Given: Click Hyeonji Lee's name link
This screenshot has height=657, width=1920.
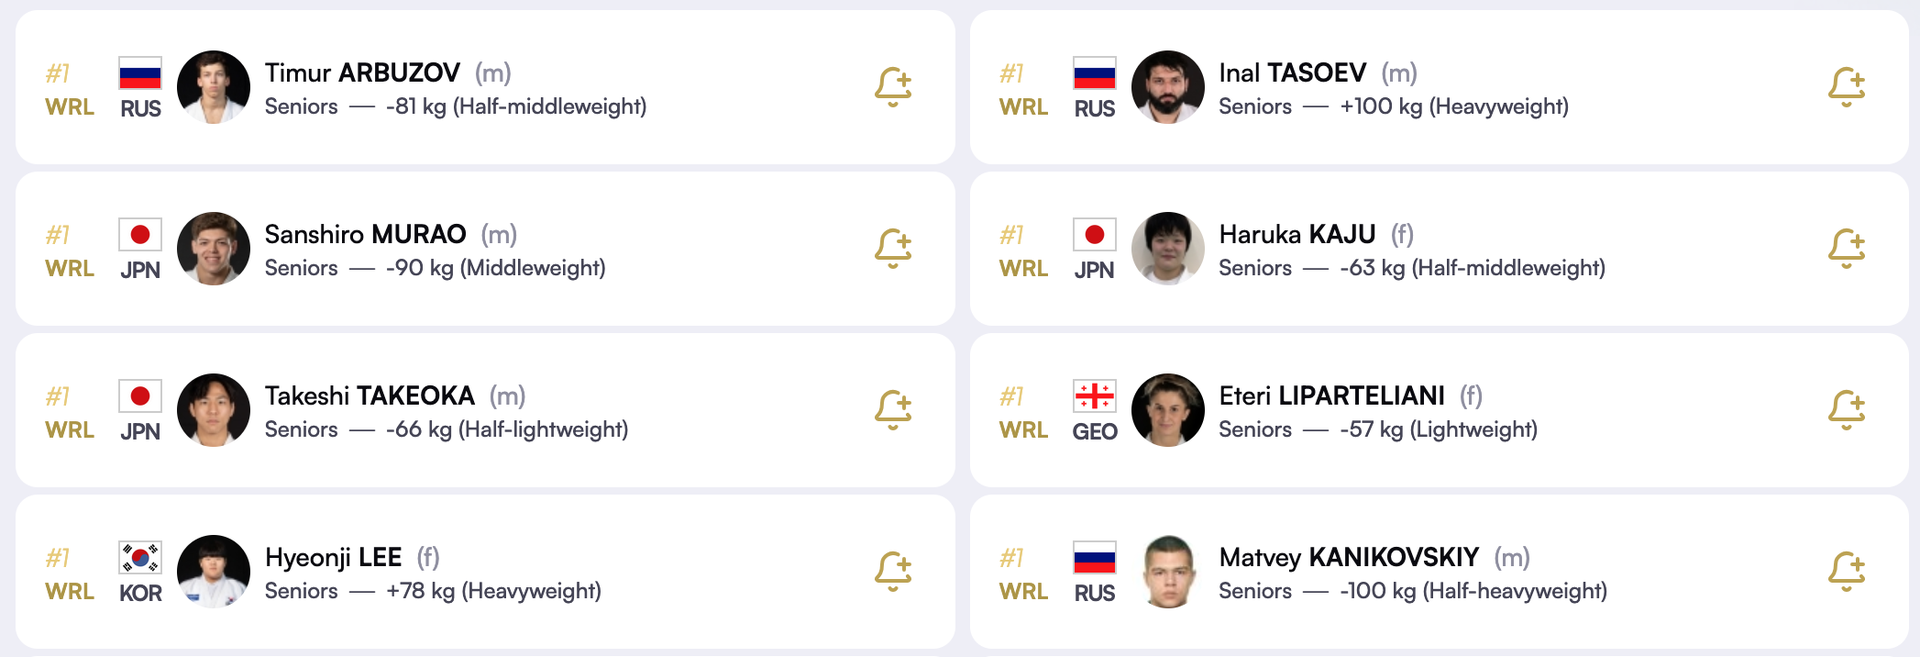Looking at the screenshot, I should tap(333, 557).
